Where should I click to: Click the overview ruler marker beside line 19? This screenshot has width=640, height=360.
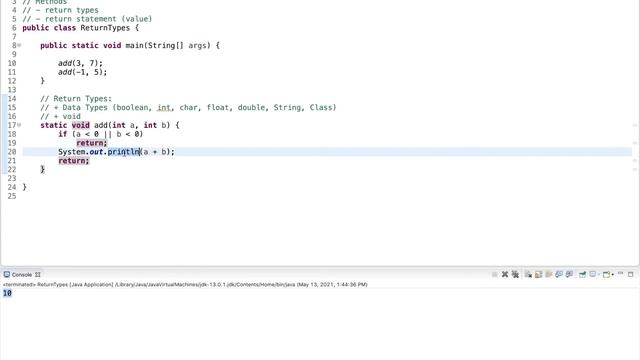point(635,143)
